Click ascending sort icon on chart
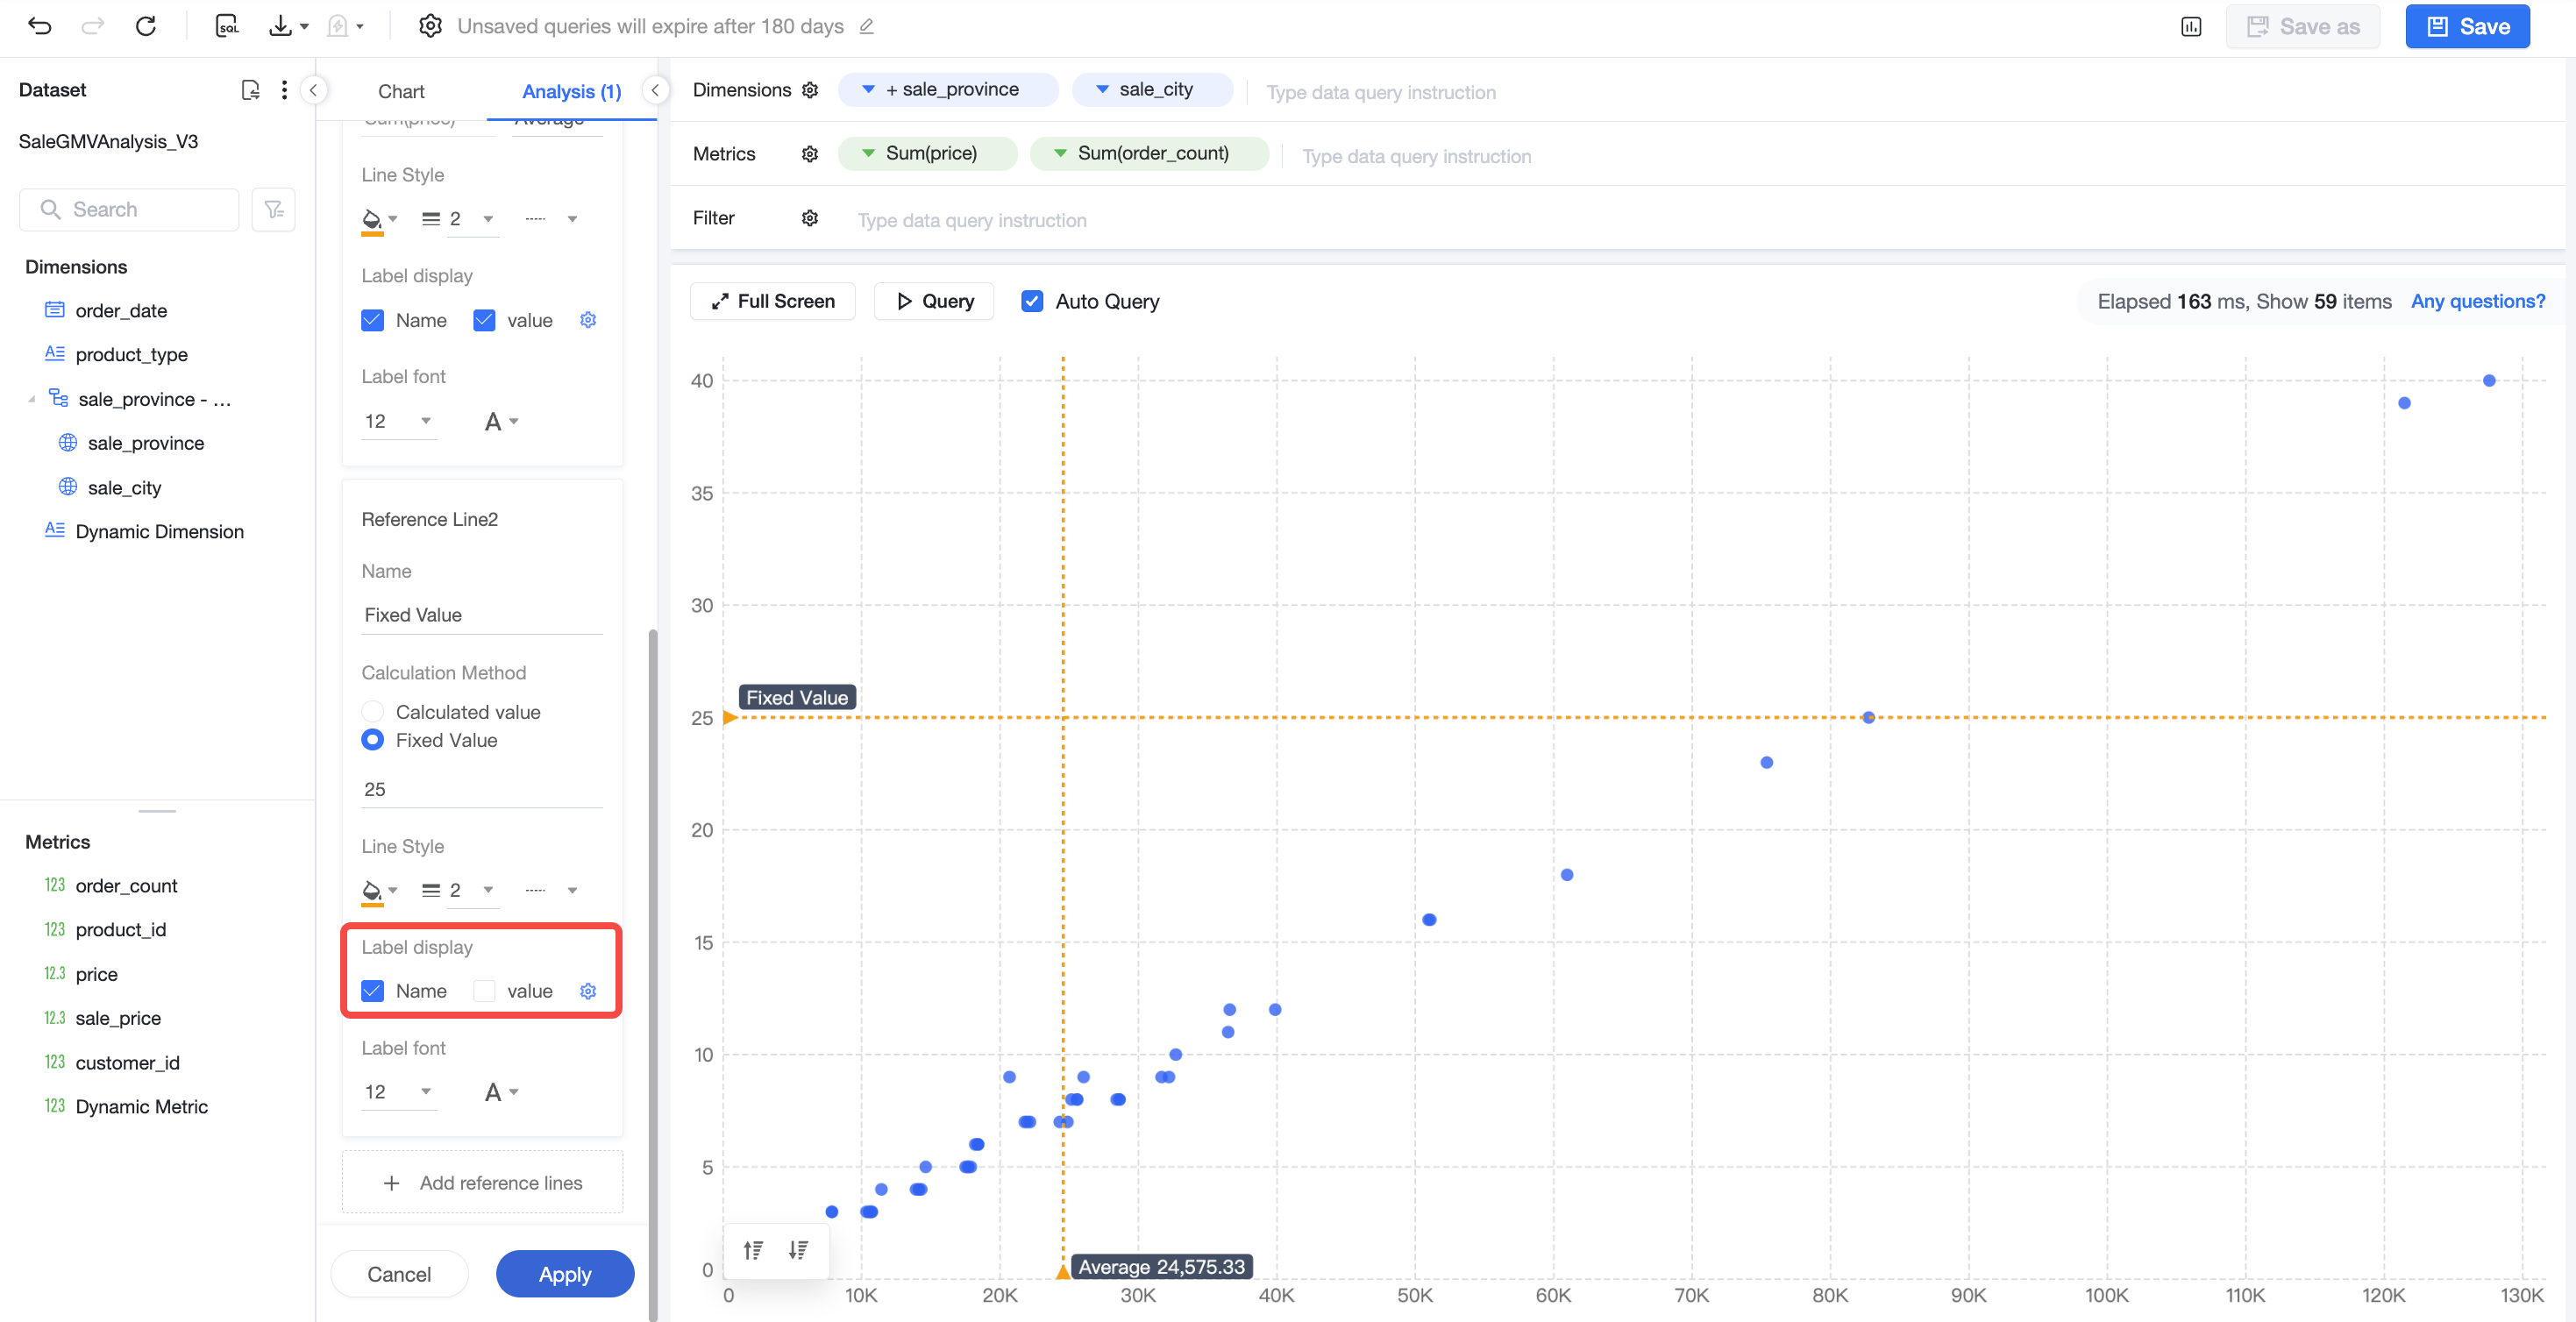 click(x=753, y=1250)
